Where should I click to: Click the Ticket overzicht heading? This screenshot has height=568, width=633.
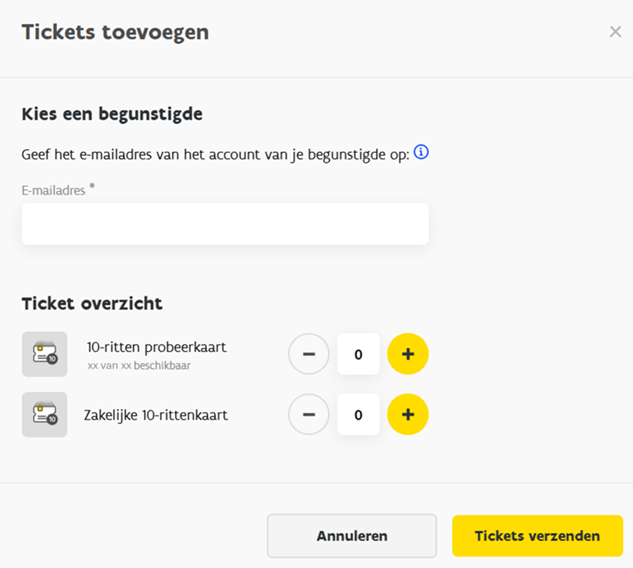[x=92, y=303]
